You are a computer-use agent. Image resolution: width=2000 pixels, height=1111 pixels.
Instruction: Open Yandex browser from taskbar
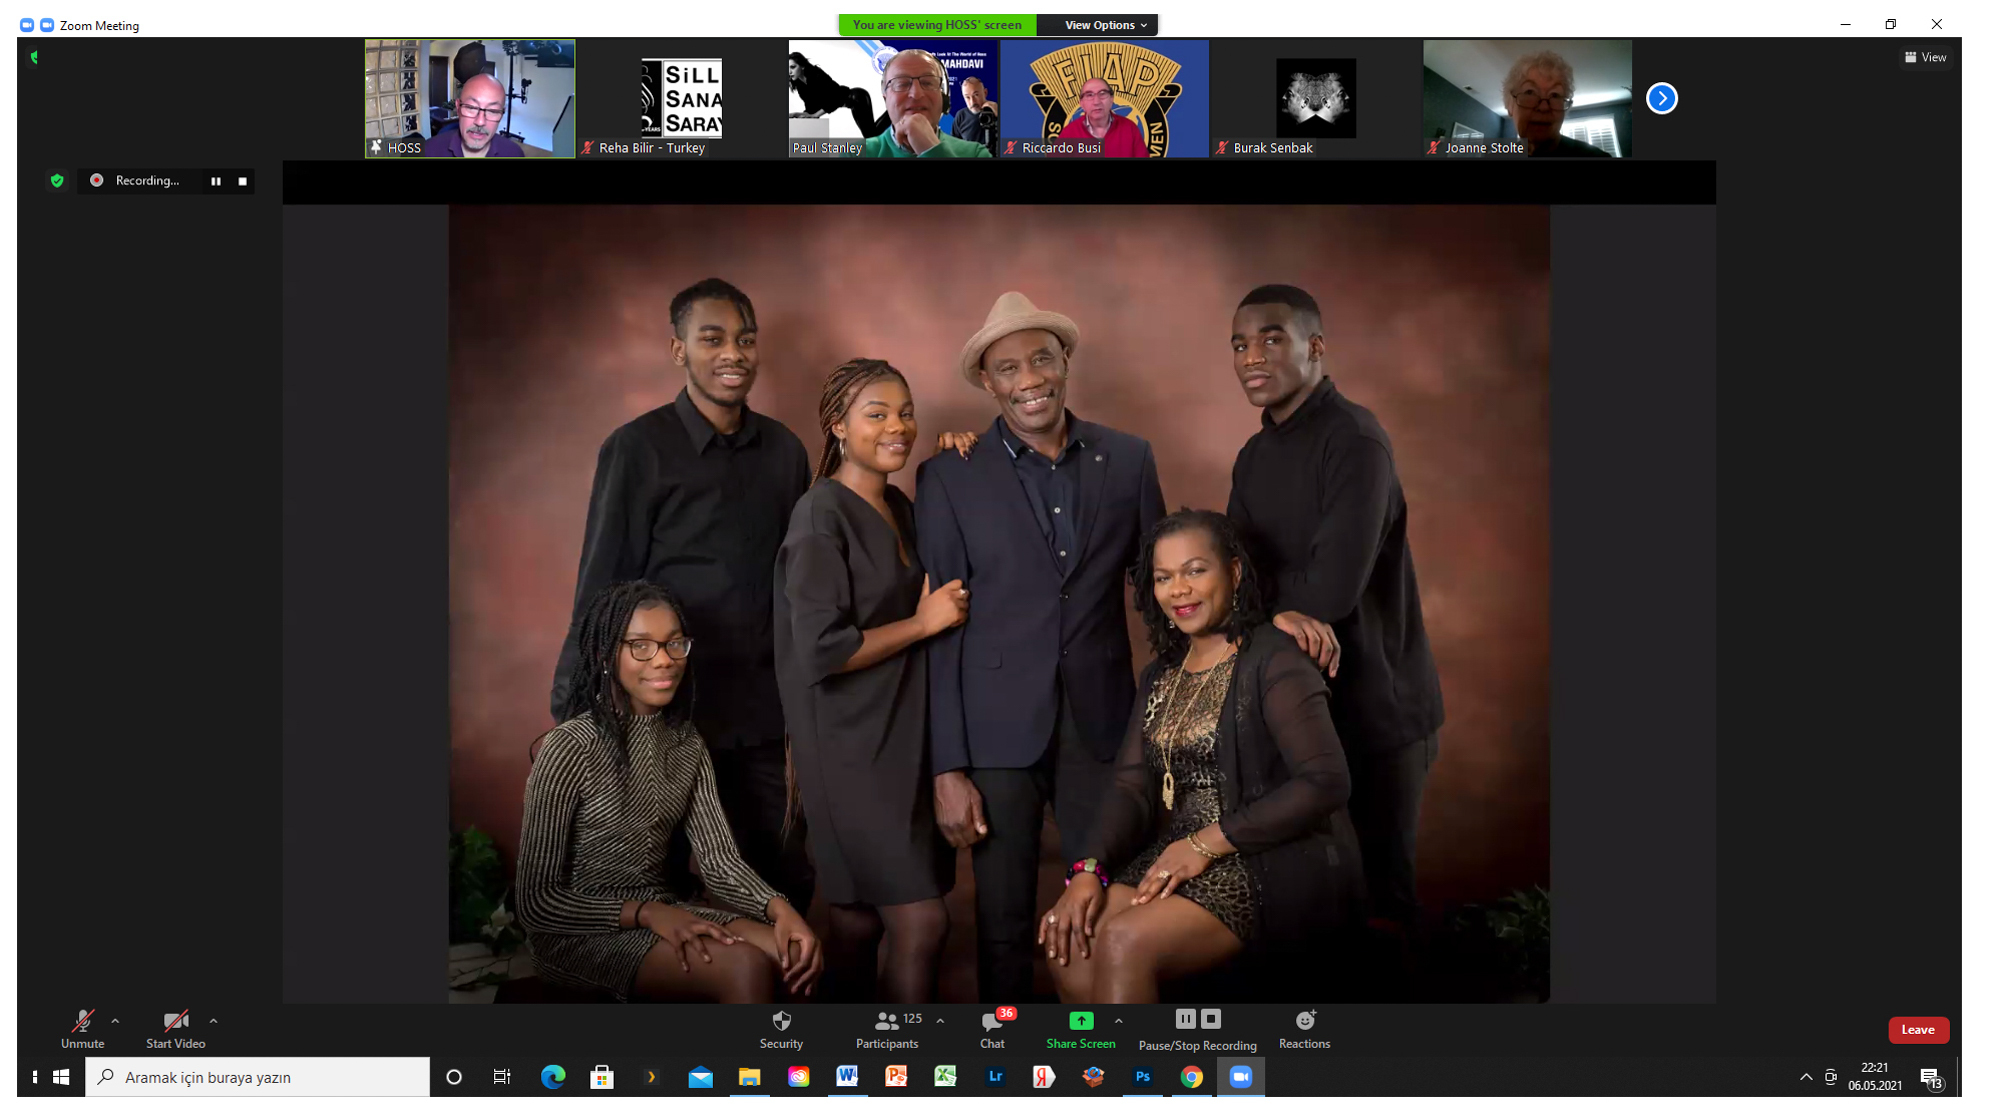tap(1044, 1077)
